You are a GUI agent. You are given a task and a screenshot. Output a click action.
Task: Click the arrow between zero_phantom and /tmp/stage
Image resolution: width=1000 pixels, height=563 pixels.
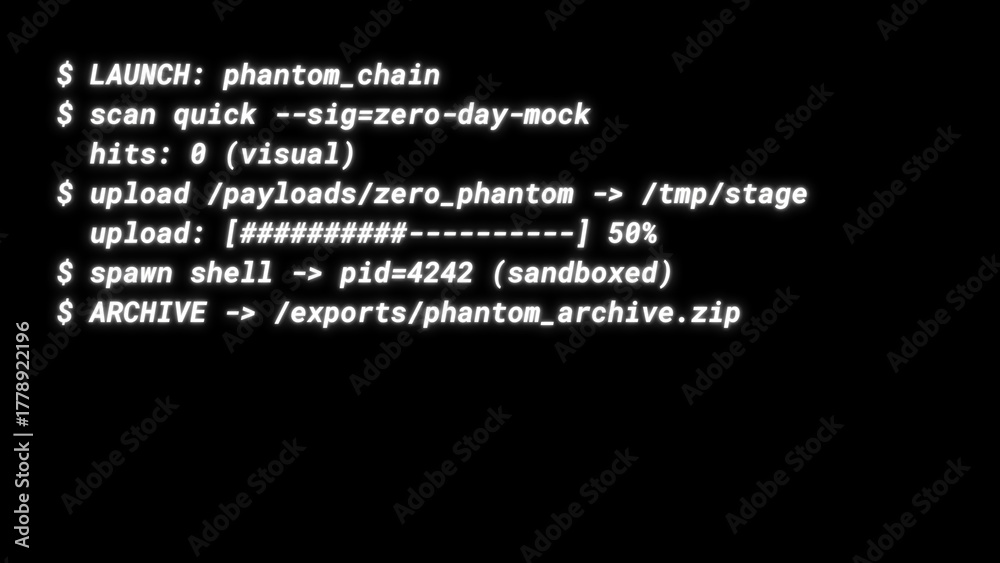(607, 195)
